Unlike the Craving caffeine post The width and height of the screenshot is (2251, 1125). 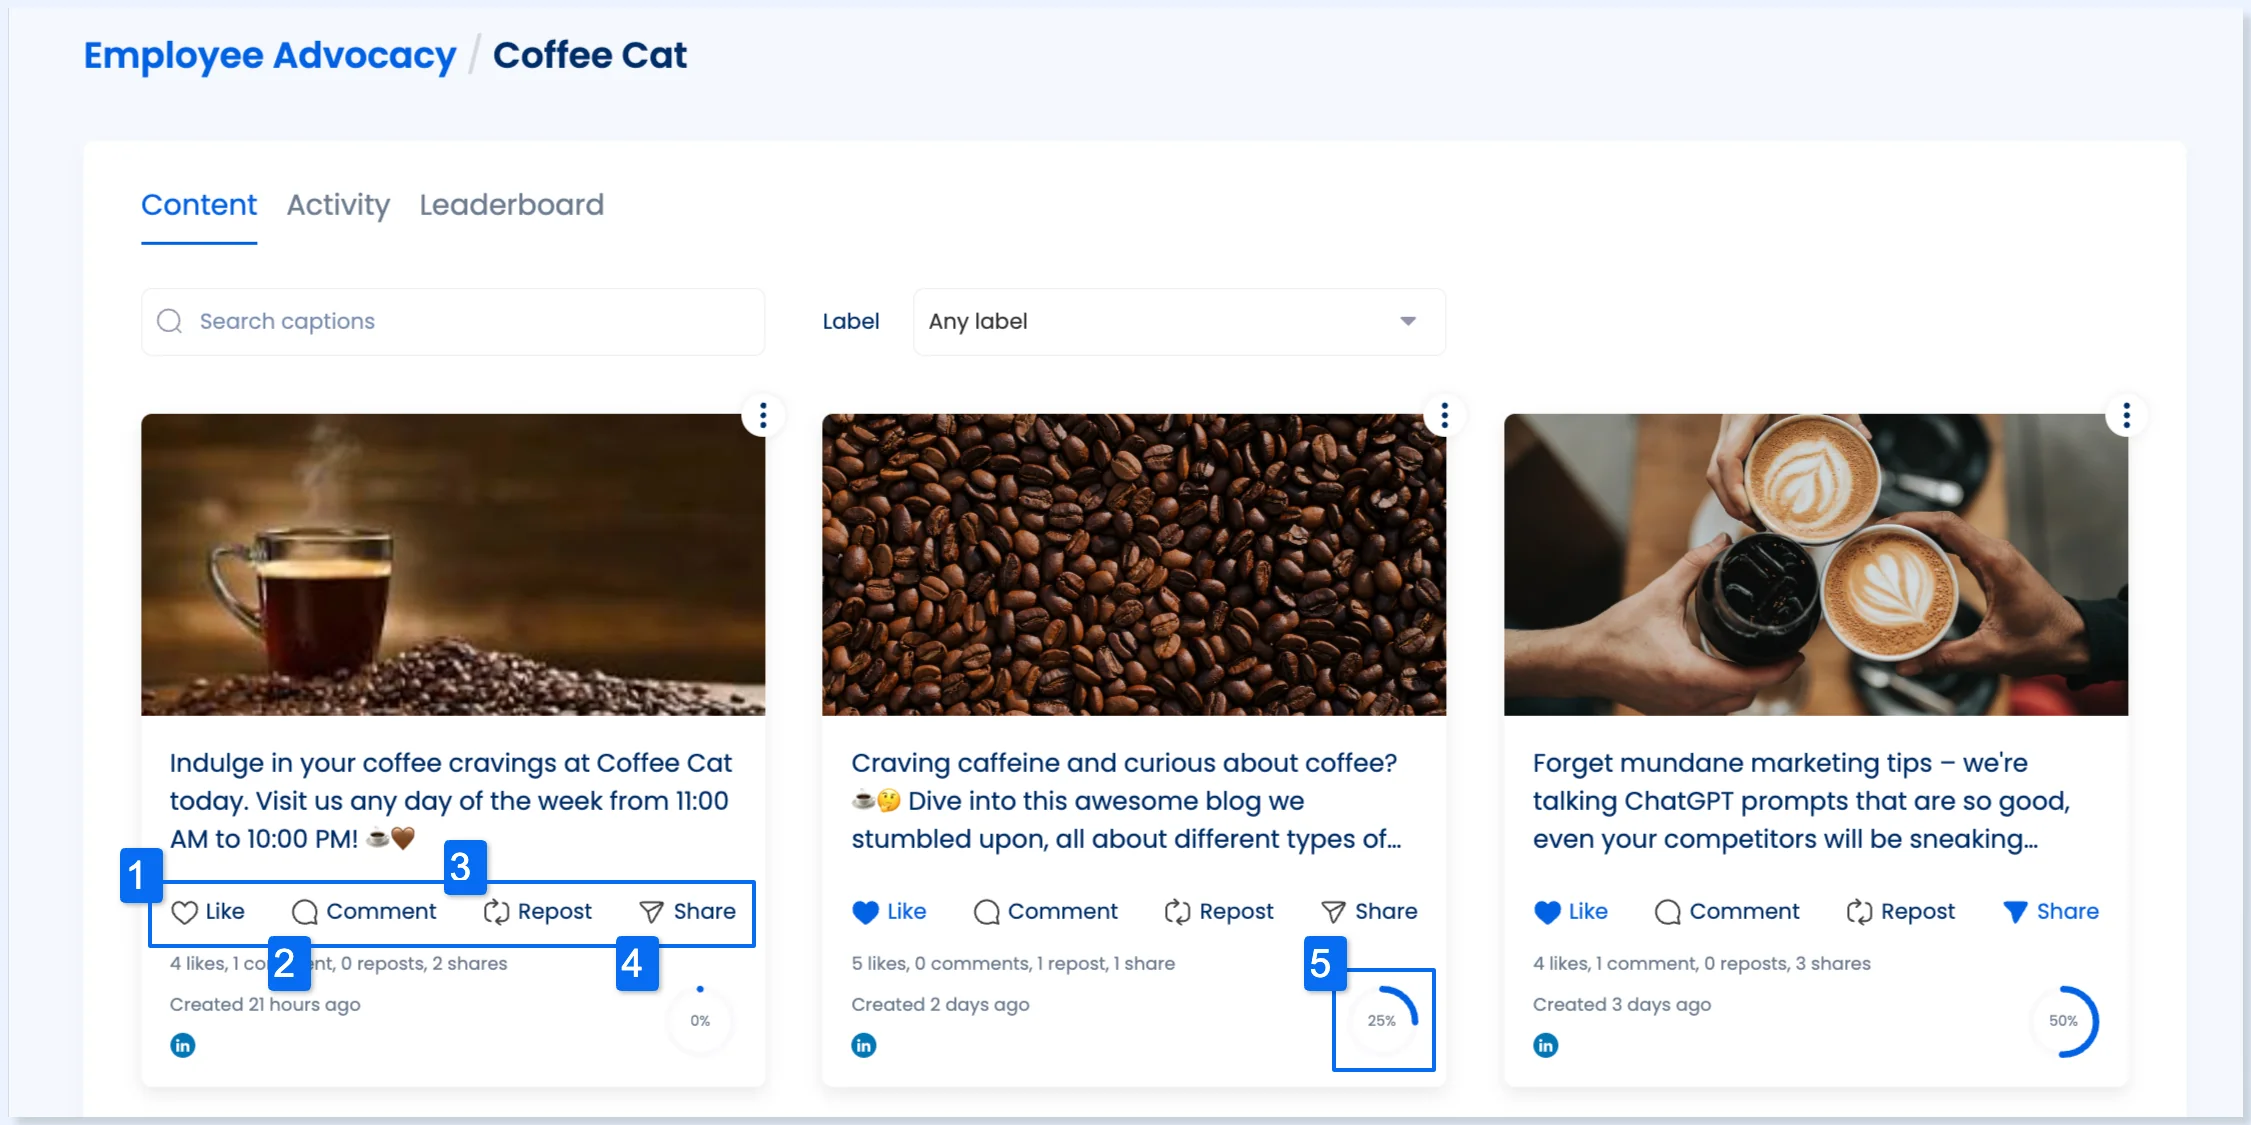pos(889,911)
